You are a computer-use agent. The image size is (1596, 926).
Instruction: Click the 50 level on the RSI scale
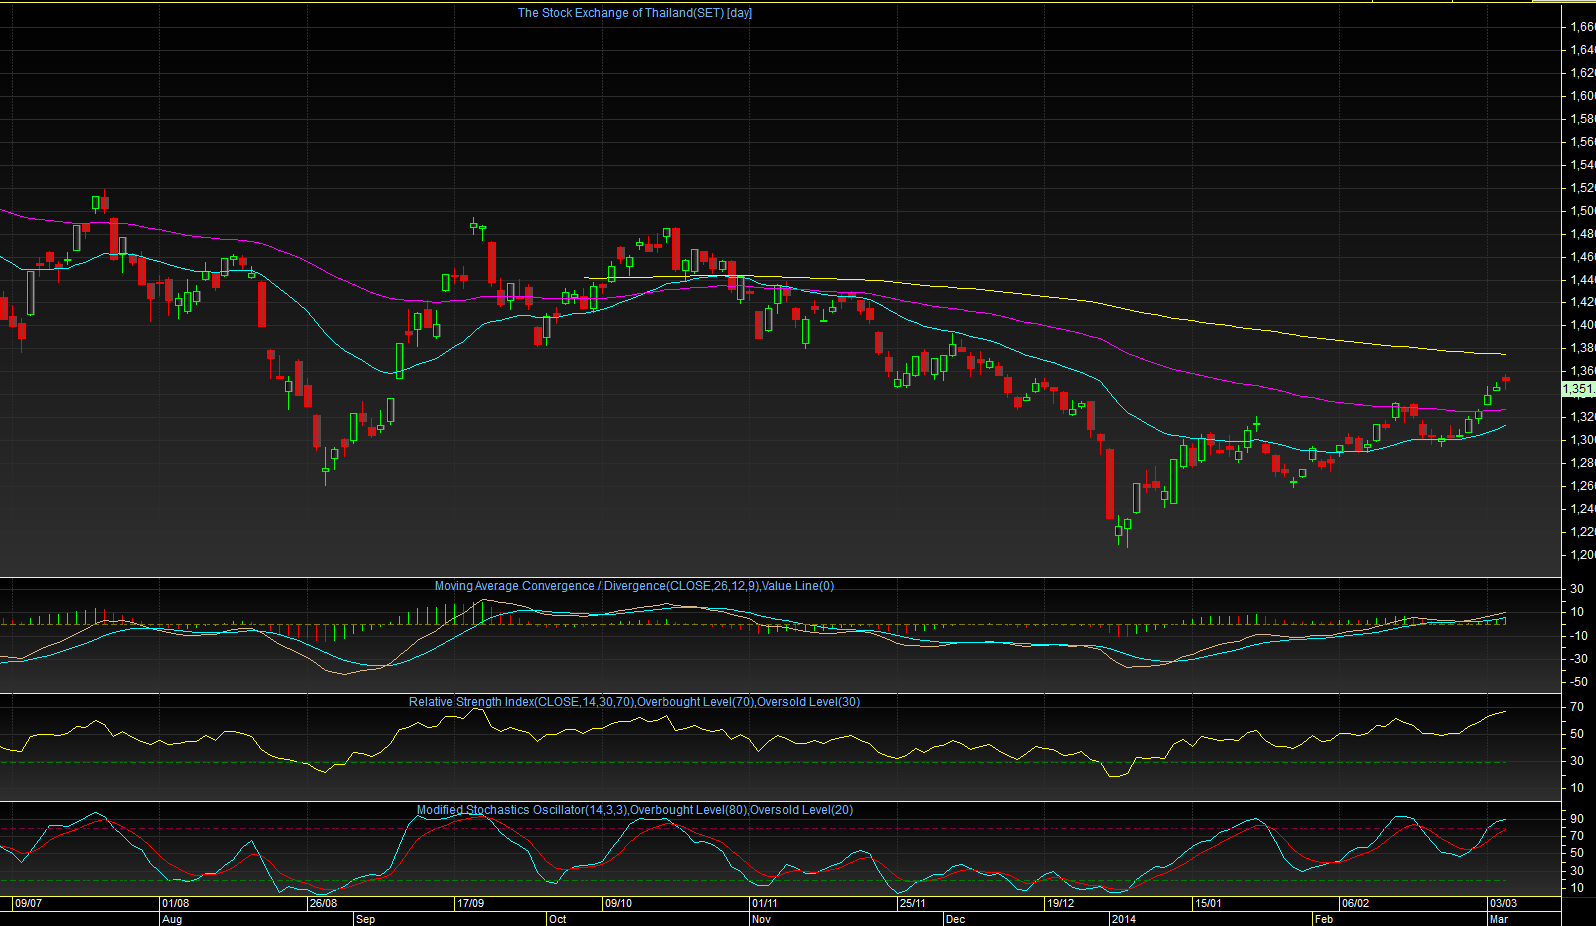1577,734
